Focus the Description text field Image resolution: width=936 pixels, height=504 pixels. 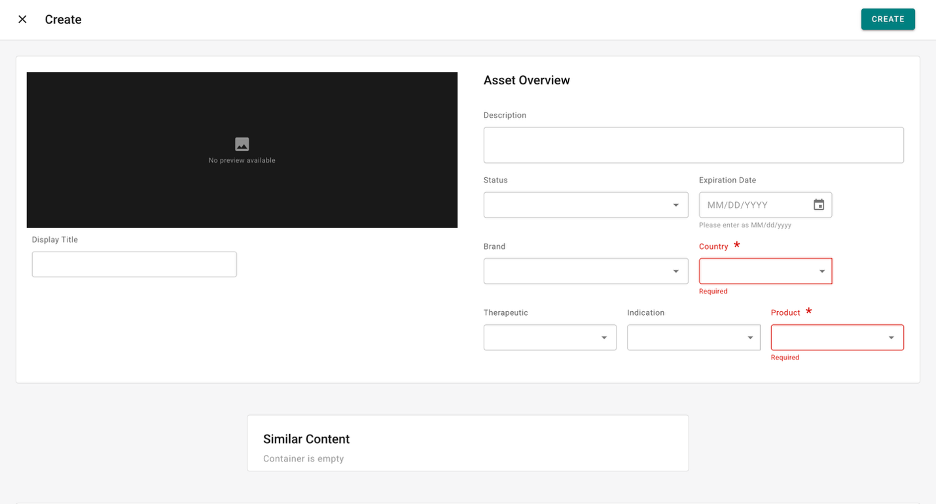tap(693, 145)
